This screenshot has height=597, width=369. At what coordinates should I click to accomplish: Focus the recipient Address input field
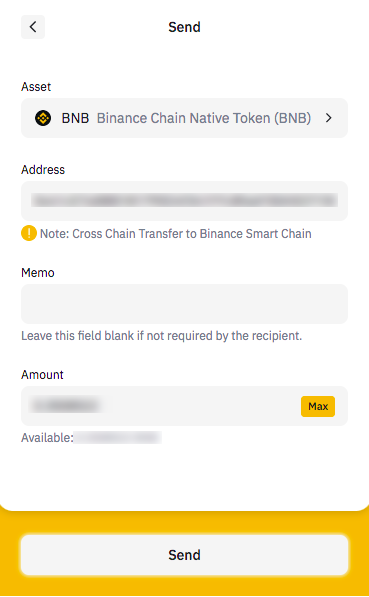click(x=184, y=201)
